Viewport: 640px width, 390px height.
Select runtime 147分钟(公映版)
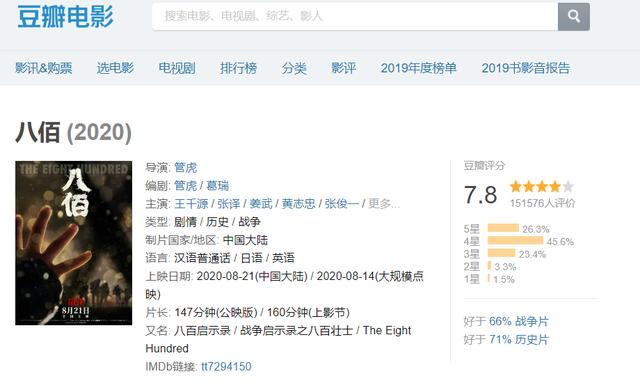point(216,312)
